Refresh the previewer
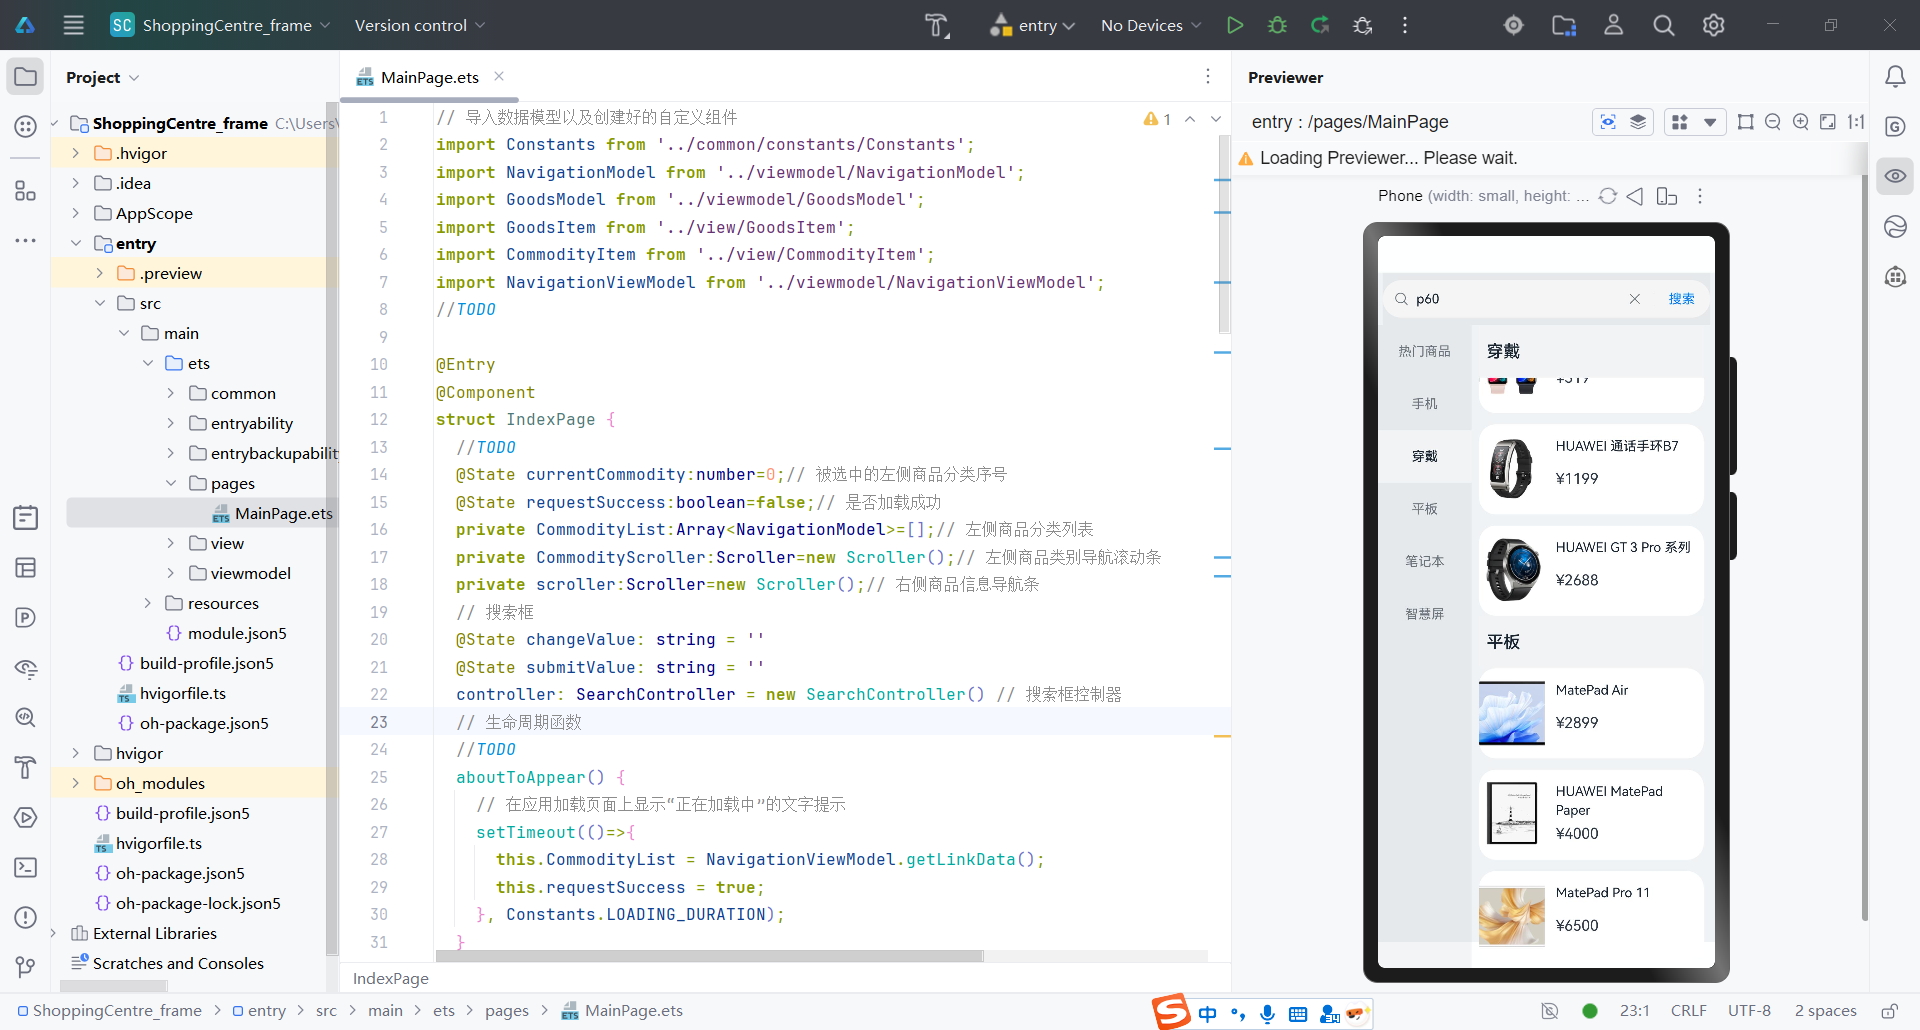The image size is (1920, 1030). (x=1607, y=196)
